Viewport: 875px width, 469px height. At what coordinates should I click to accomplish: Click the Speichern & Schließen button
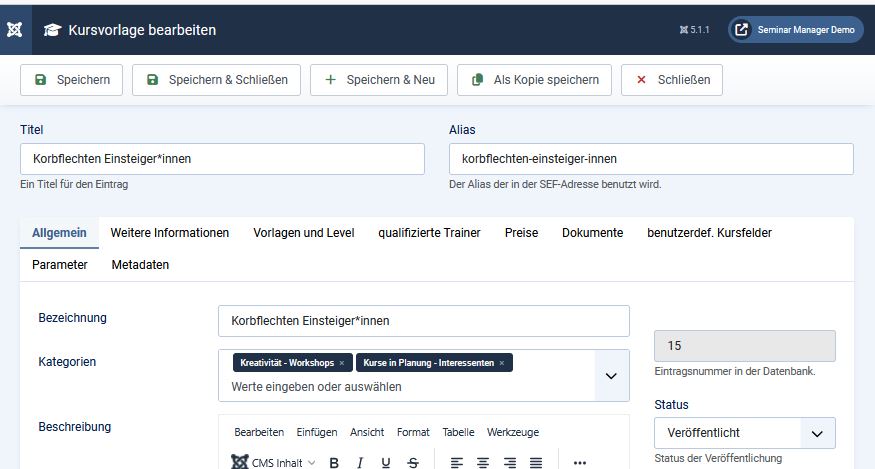217,80
